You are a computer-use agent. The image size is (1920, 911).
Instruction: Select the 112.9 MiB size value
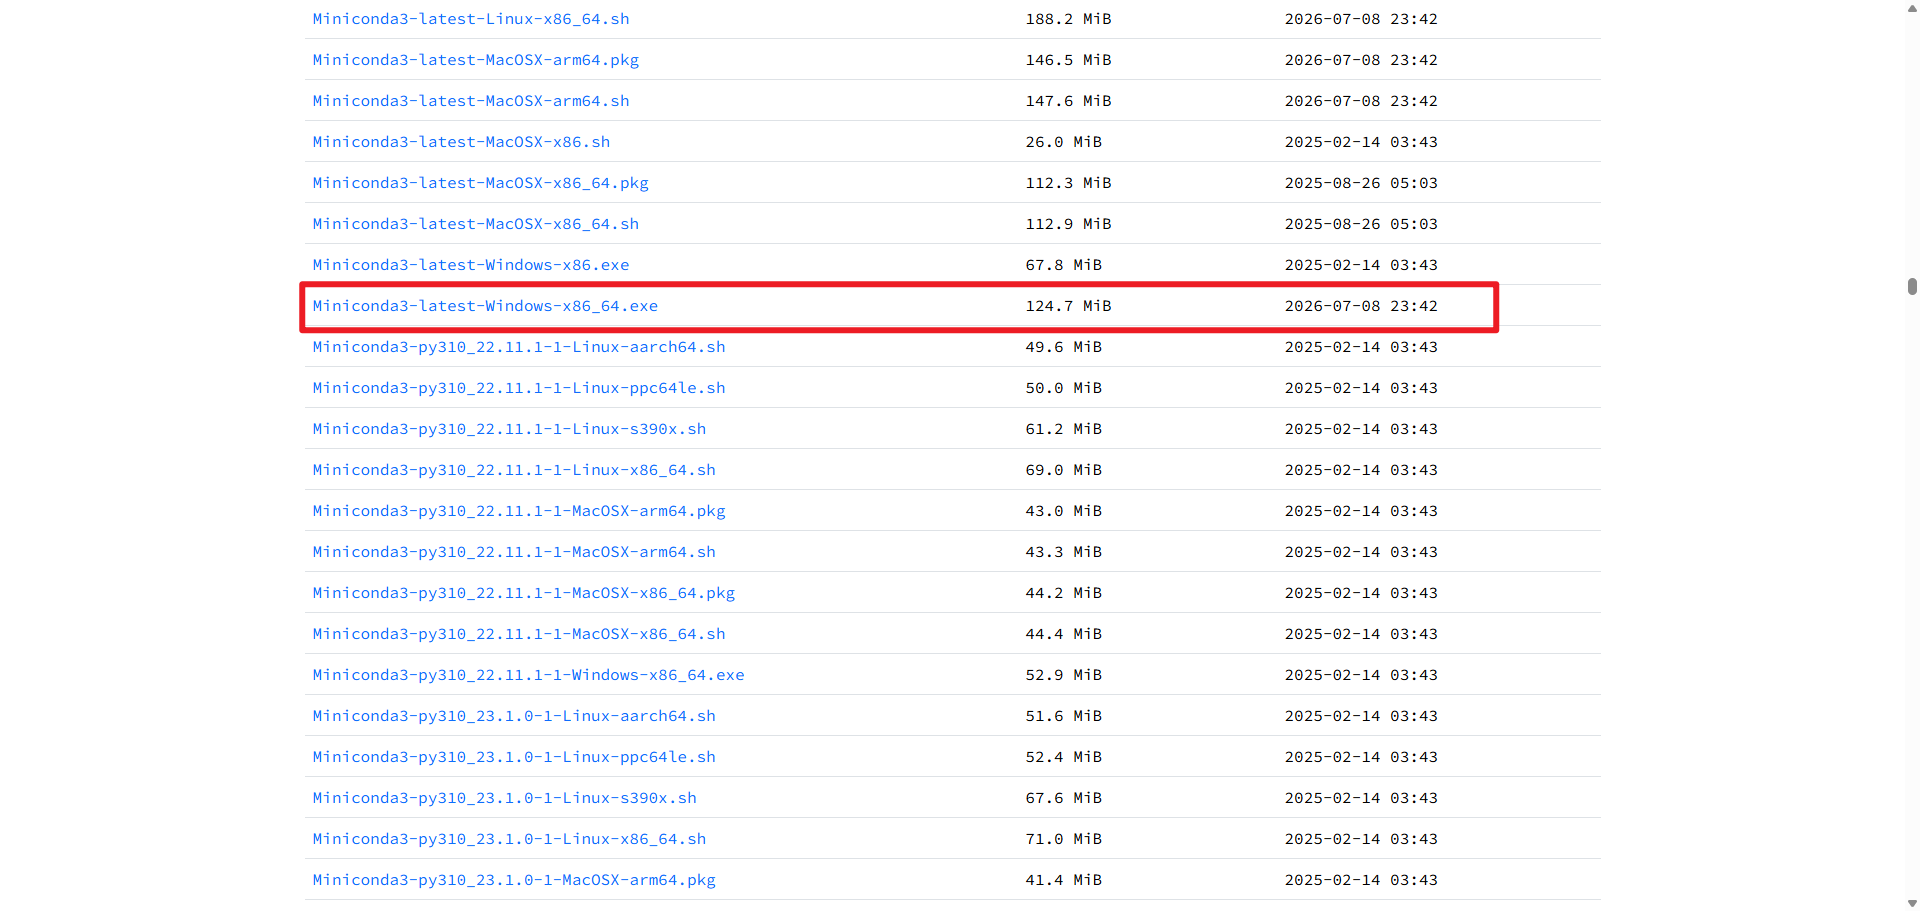pyautogui.click(x=1068, y=224)
